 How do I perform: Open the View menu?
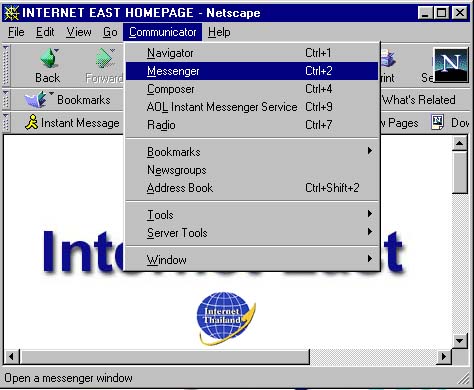[x=79, y=32]
